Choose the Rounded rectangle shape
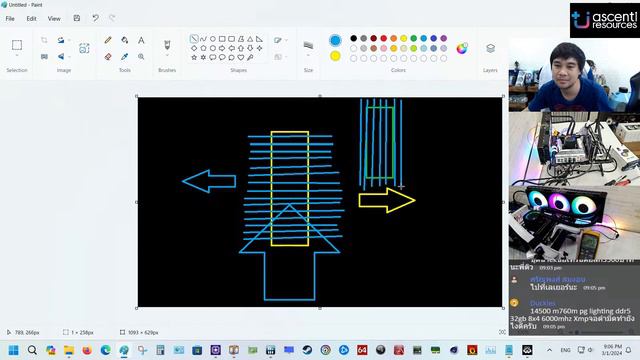 click(x=231, y=39)
